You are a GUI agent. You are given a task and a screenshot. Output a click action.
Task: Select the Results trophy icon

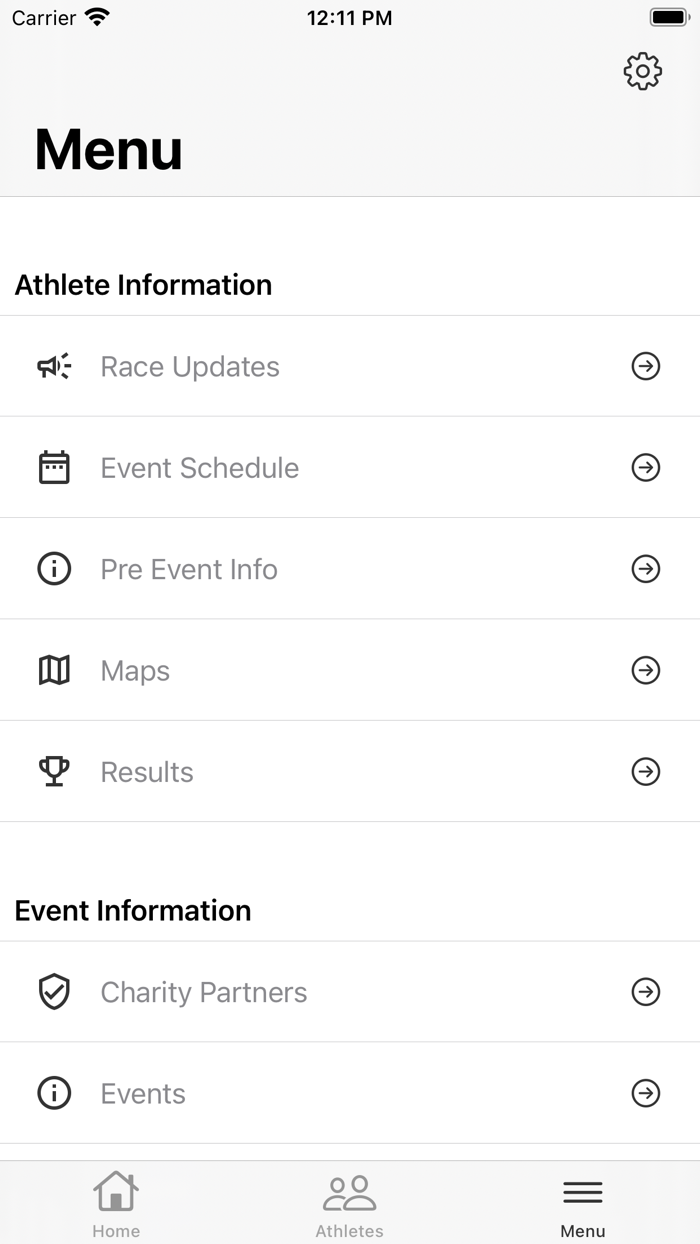(x=54, y=771)
